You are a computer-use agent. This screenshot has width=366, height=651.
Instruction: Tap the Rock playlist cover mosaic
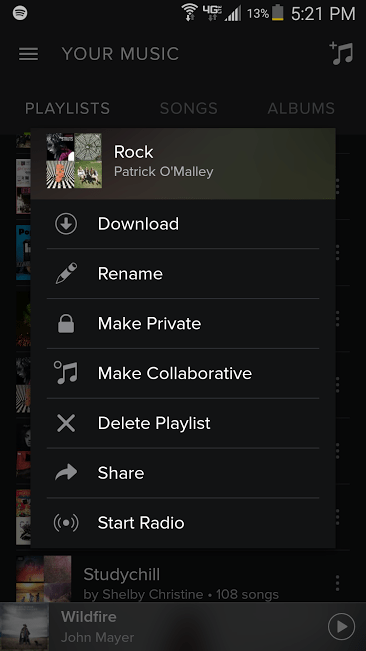[74, 161]
